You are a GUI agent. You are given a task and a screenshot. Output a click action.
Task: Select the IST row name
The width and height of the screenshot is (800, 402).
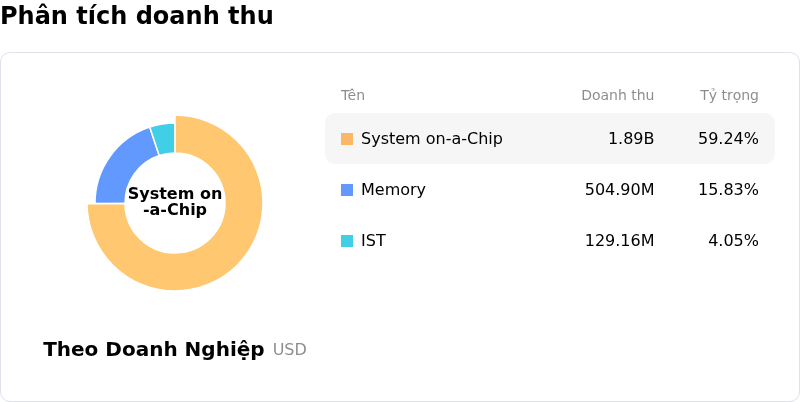coord(373,241)
